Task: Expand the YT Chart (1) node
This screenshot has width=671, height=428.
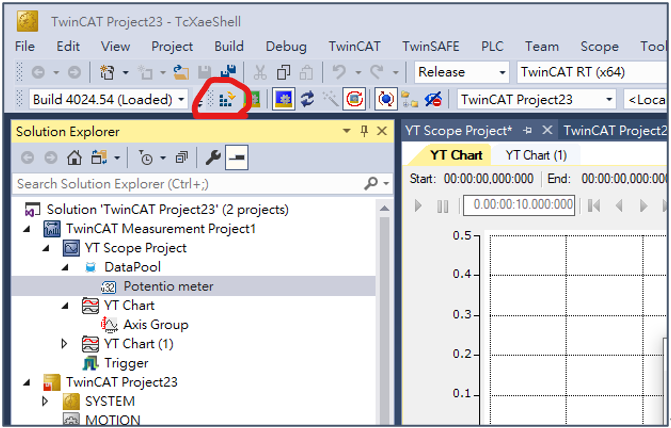Action: tap(64, 344)
